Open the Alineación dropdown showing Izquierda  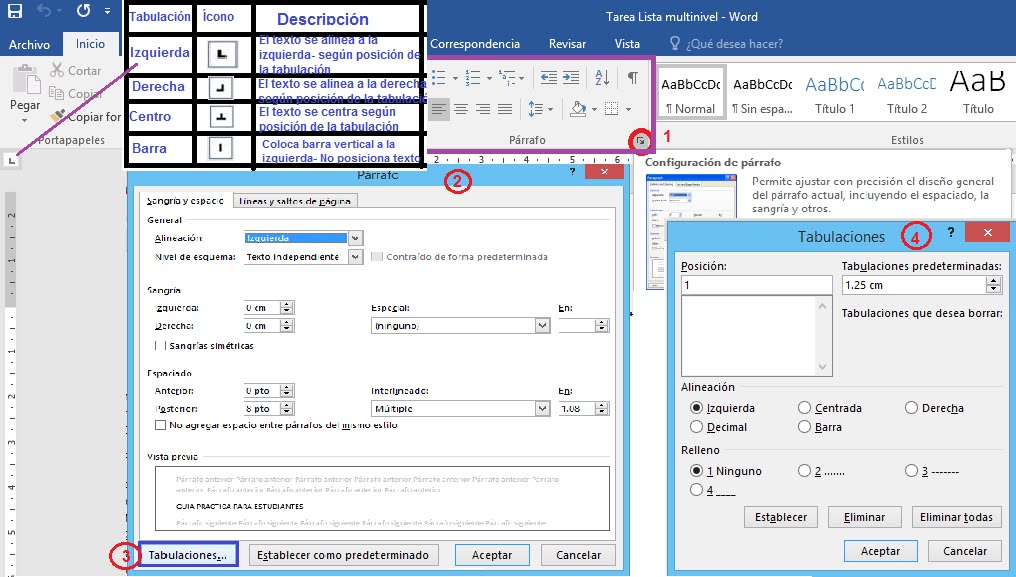tap(355, 237)
